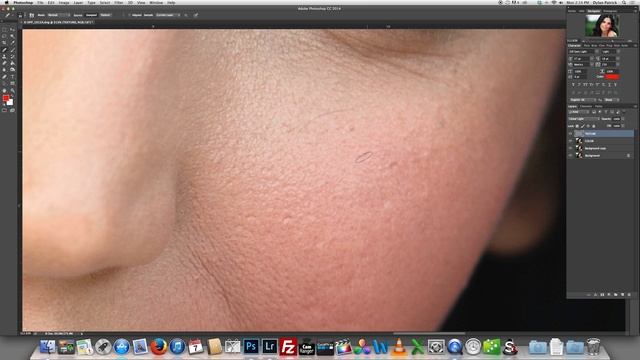Select the Eyedropper tool
640x360 pixels.
point(13,42)
